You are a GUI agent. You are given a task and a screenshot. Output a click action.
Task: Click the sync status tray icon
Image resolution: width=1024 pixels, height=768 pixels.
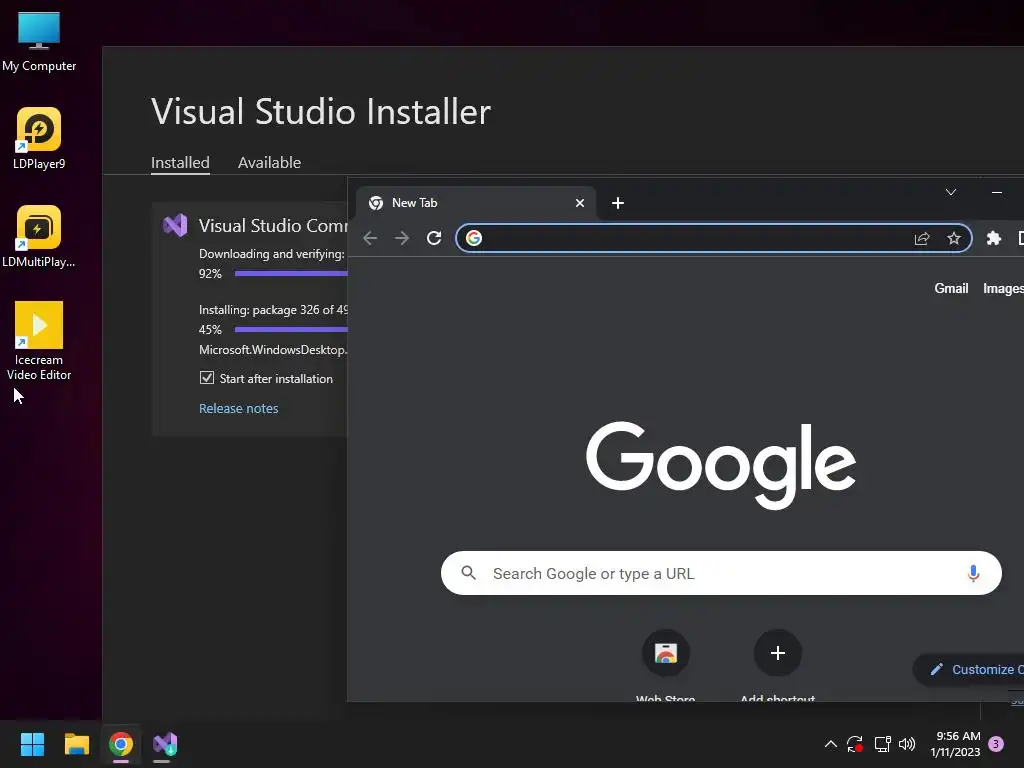tap(855, 744)
